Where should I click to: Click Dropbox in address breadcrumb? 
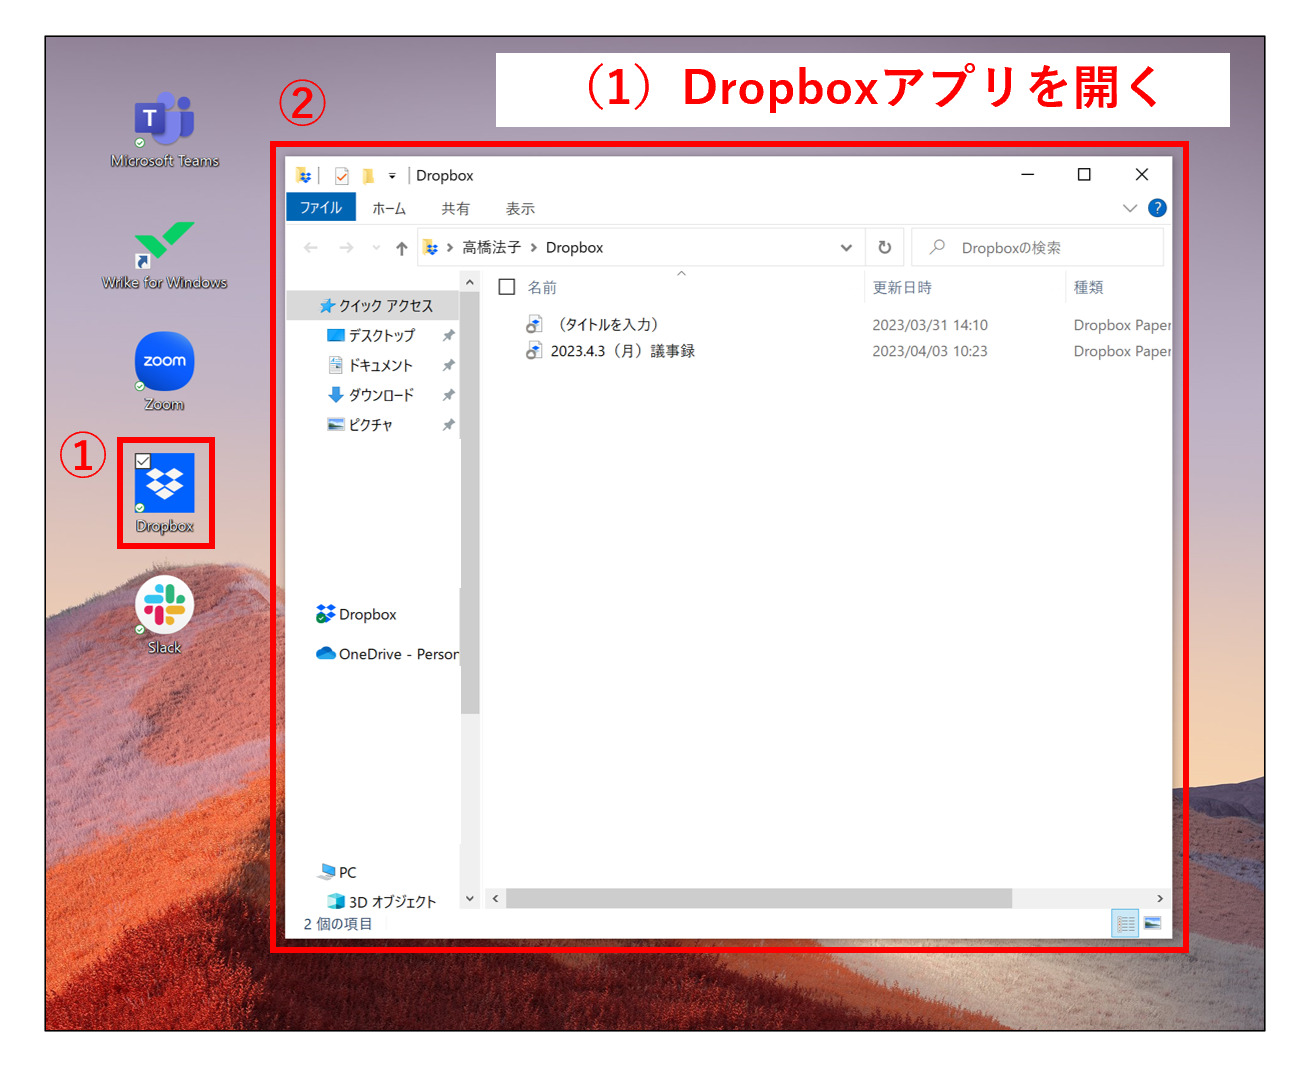tap(574, 247)
